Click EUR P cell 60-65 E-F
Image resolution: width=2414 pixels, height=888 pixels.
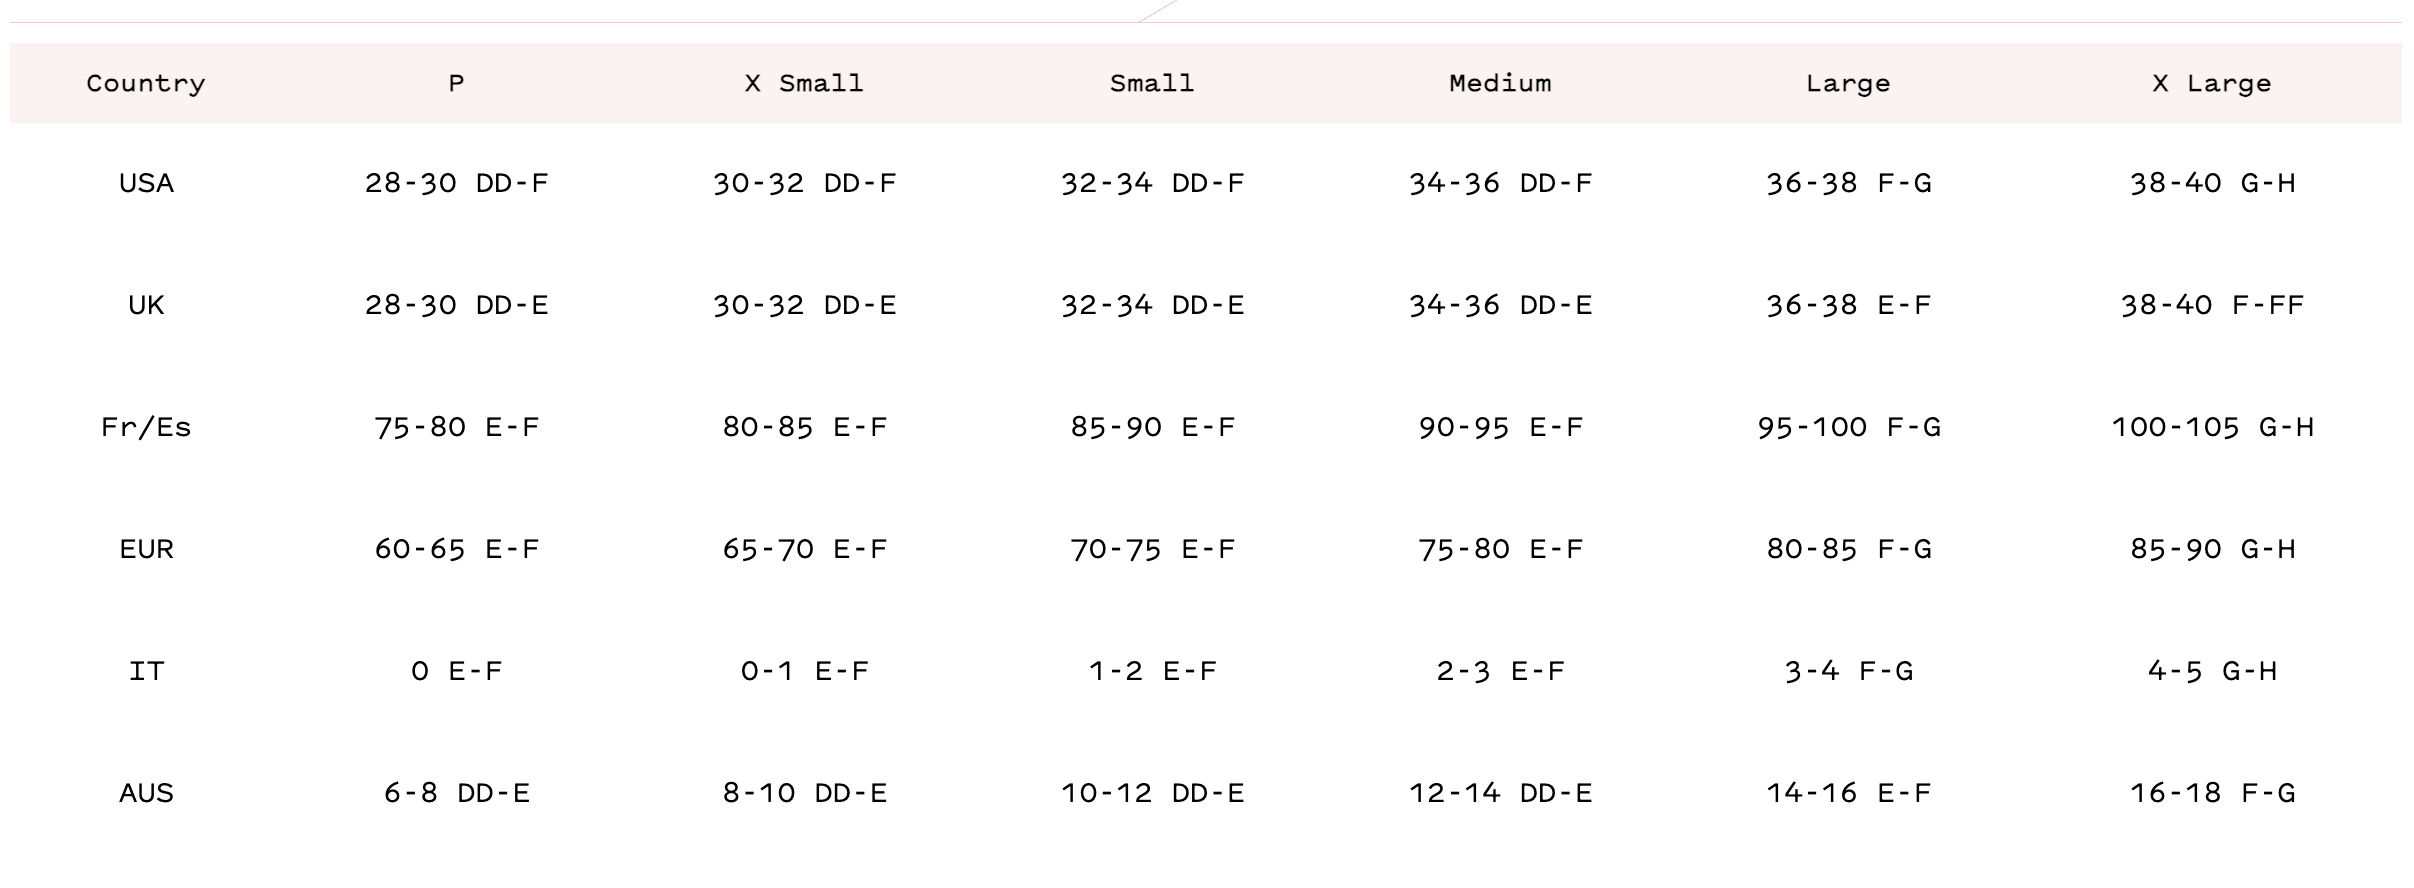[x=456, y=549]
